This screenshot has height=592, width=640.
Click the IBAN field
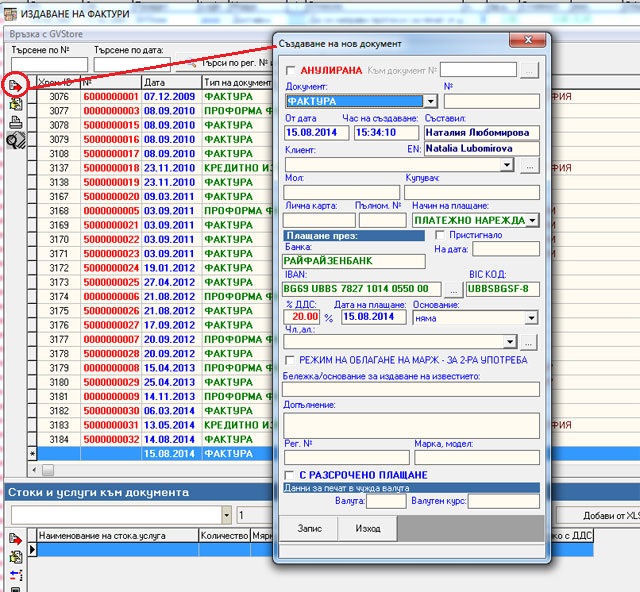click(362, 289)
